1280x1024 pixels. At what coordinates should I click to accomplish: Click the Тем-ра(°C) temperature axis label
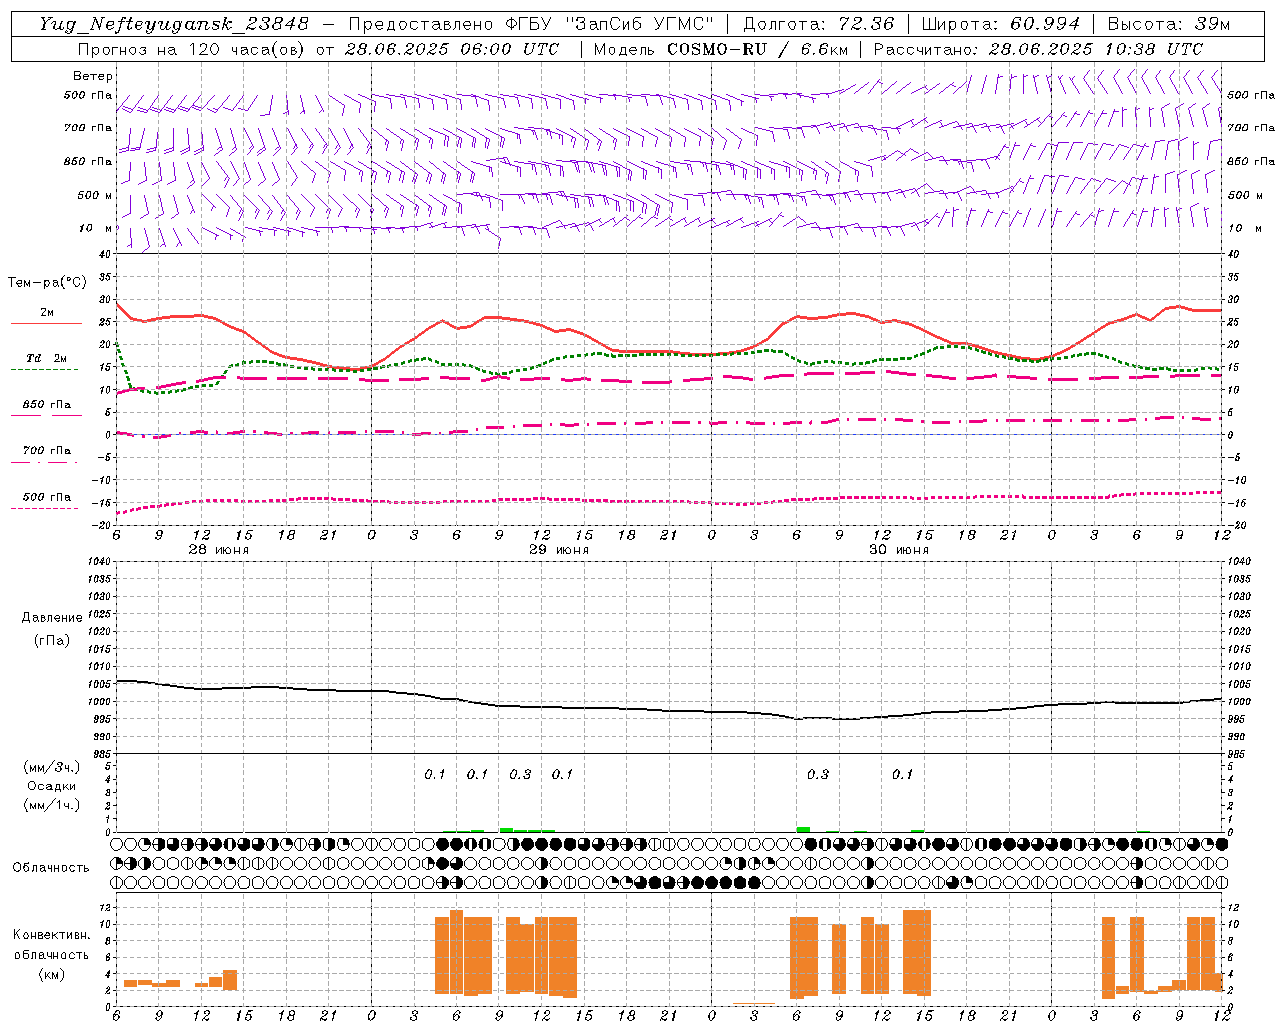(x=48, y=283)
